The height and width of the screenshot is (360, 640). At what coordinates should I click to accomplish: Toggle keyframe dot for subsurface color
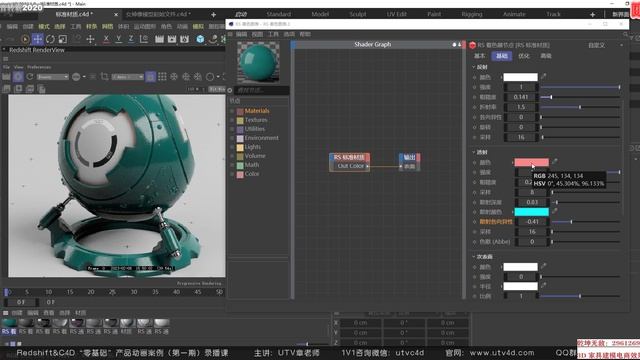pos(474,267)
